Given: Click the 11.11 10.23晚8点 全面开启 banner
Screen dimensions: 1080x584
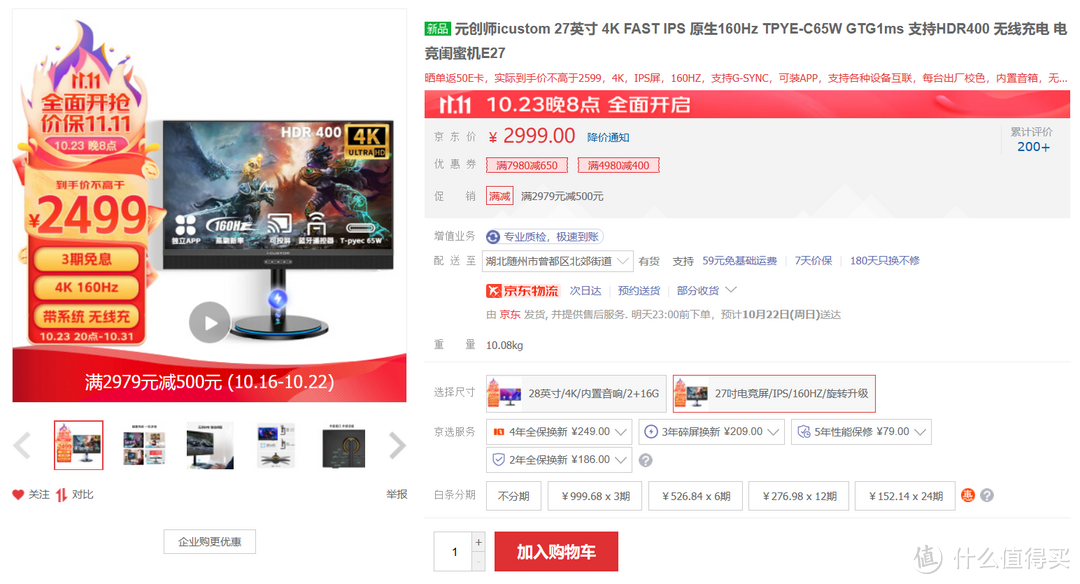Looking at the screenshot, I should point(747,105).
